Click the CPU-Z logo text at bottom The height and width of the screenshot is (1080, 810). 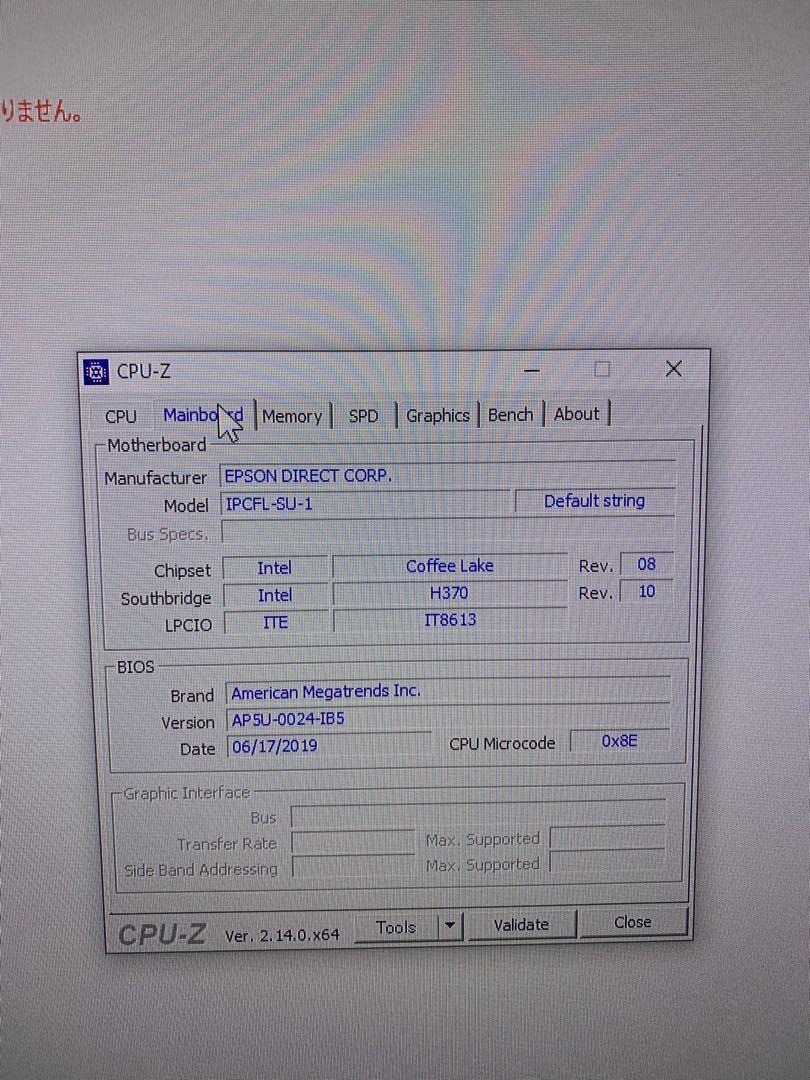pyautogui.click(x=162, y=934)
